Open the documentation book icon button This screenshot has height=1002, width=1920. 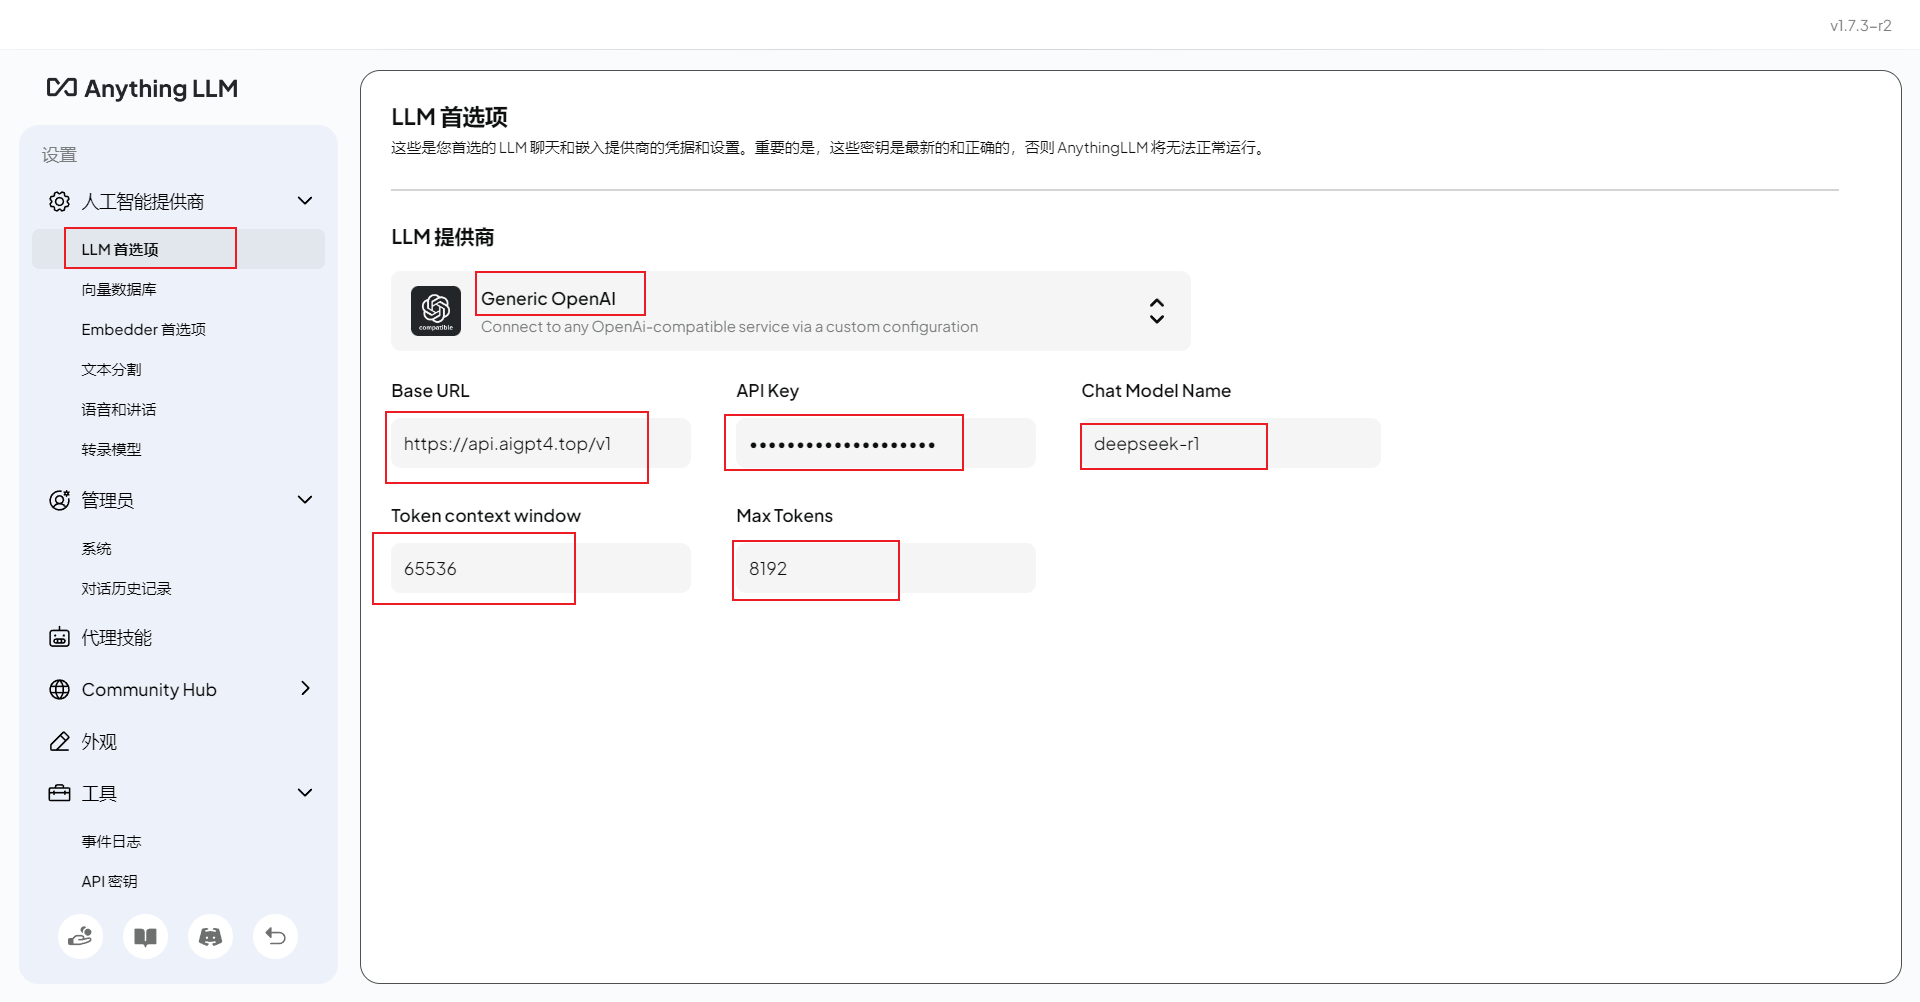tap(145, 937)
